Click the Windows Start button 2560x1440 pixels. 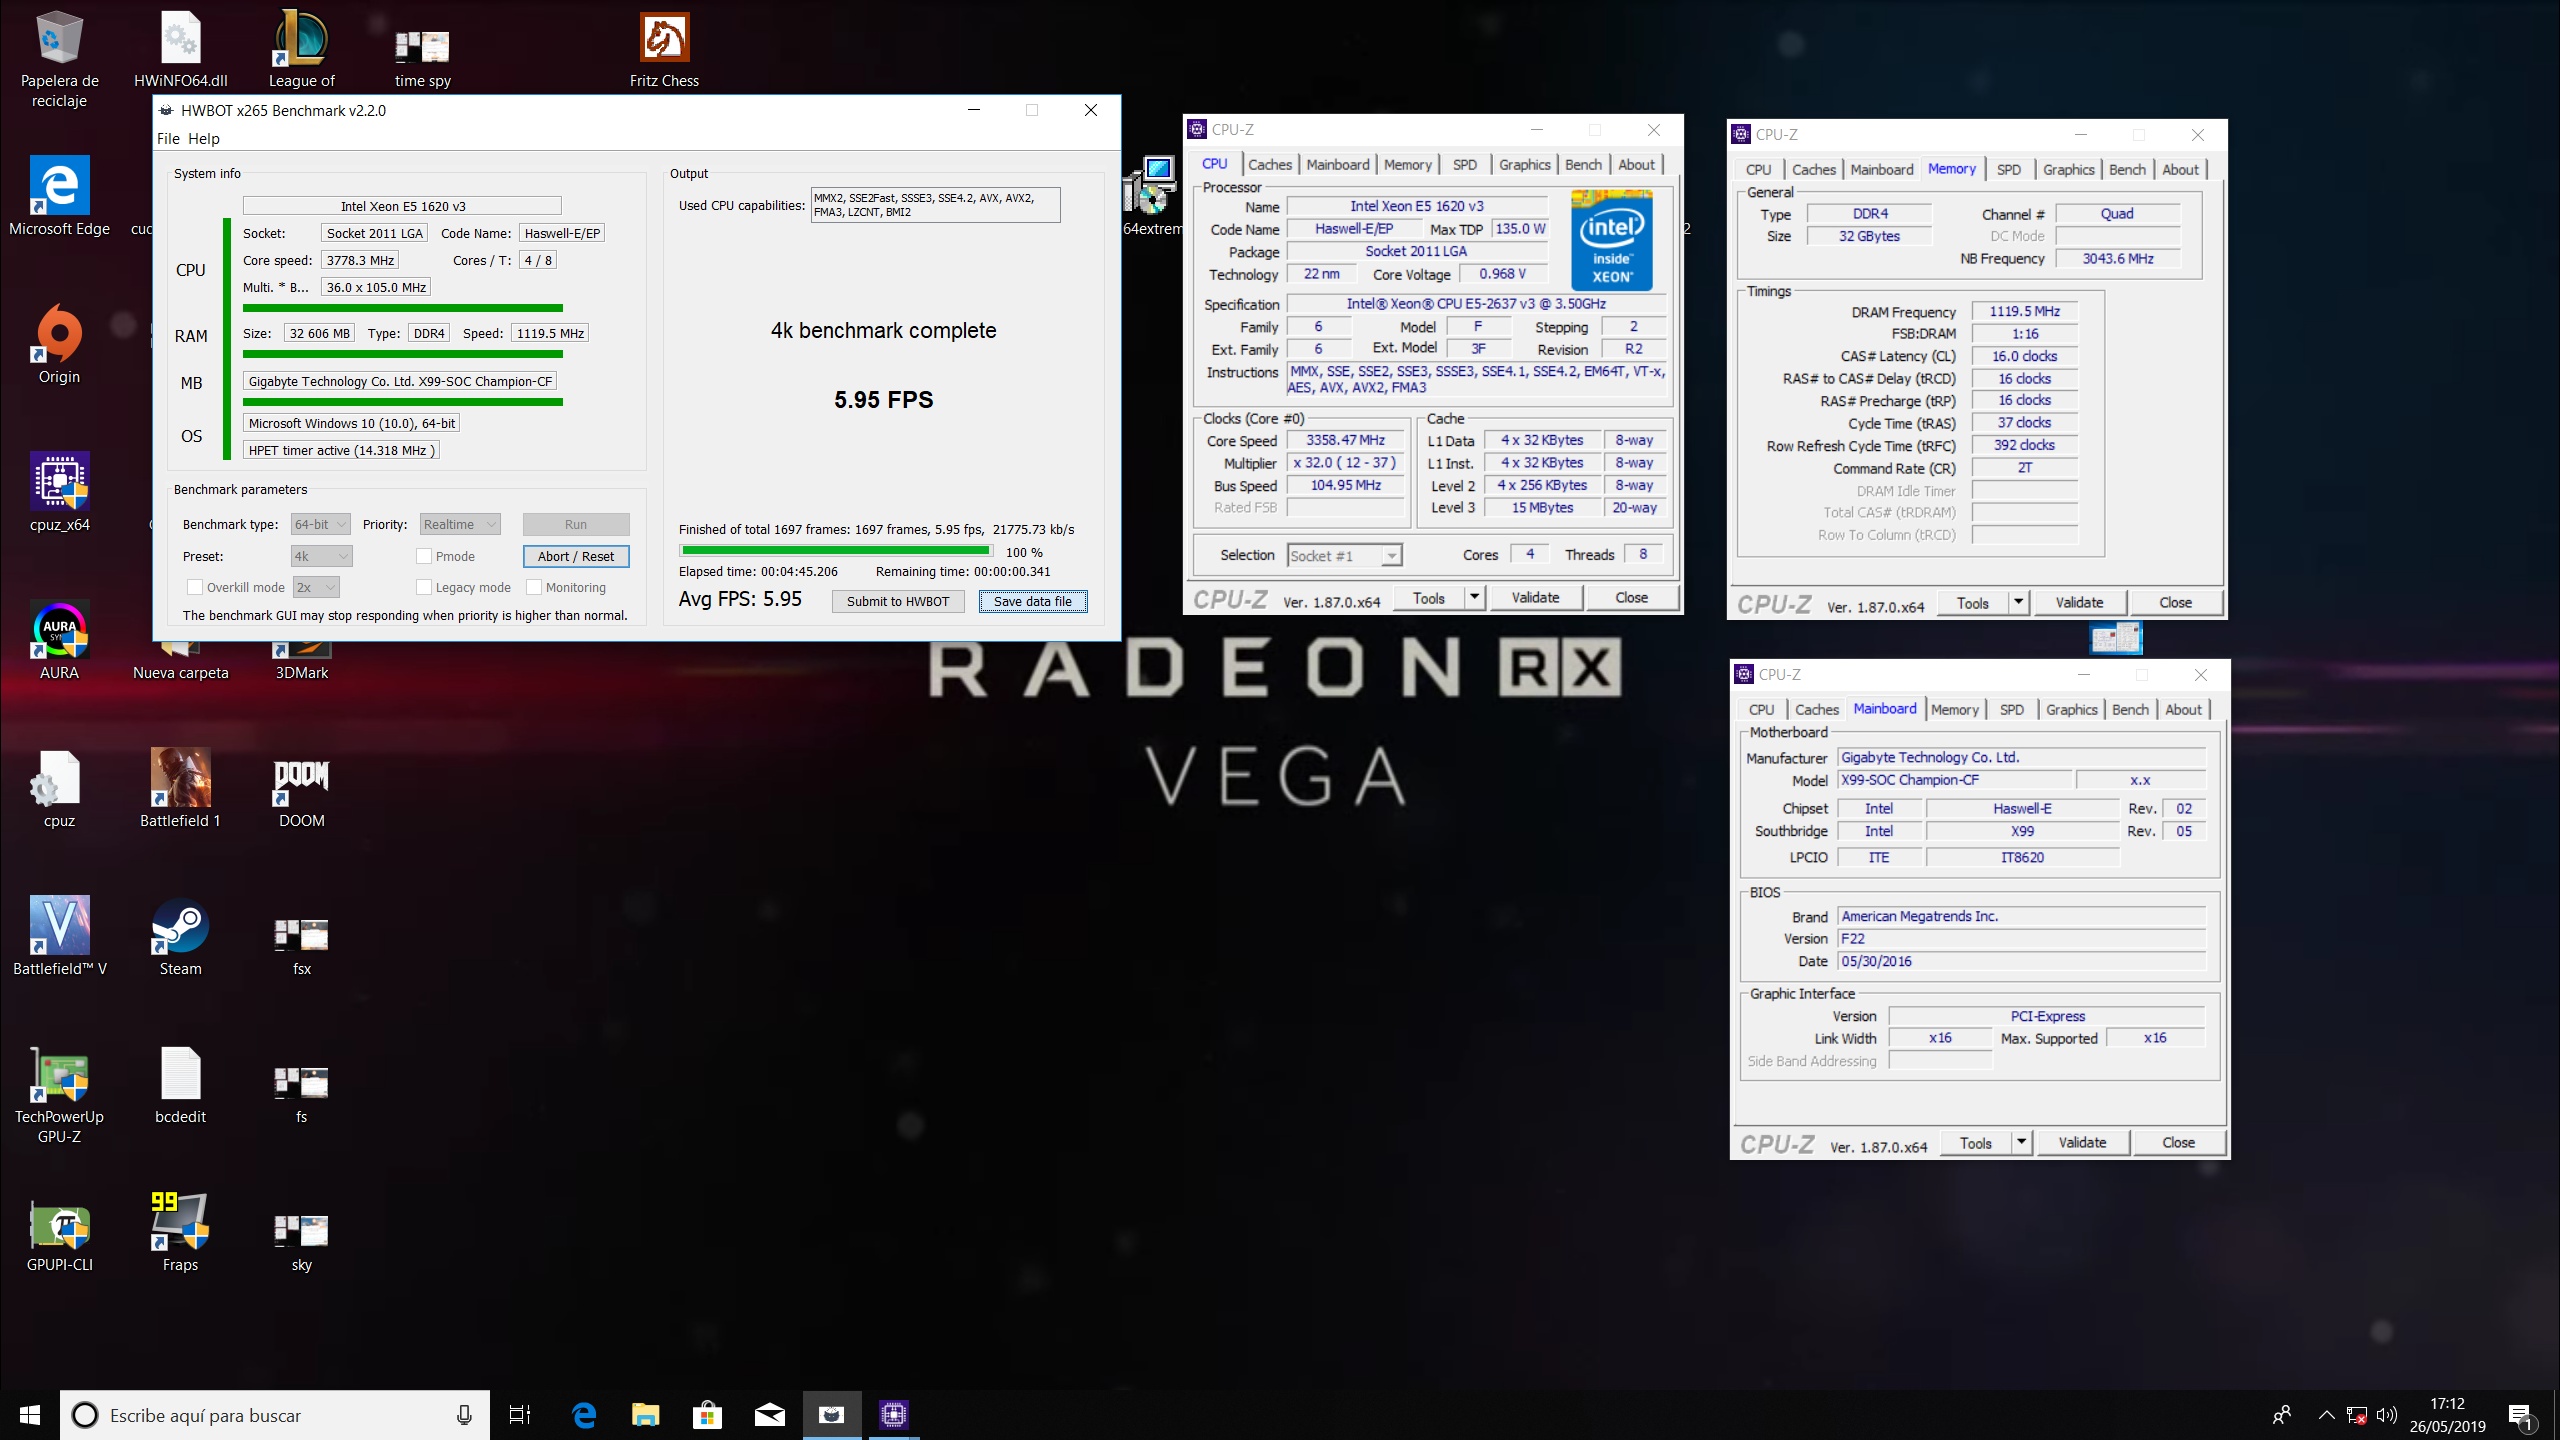click(x=30, y=1414)
